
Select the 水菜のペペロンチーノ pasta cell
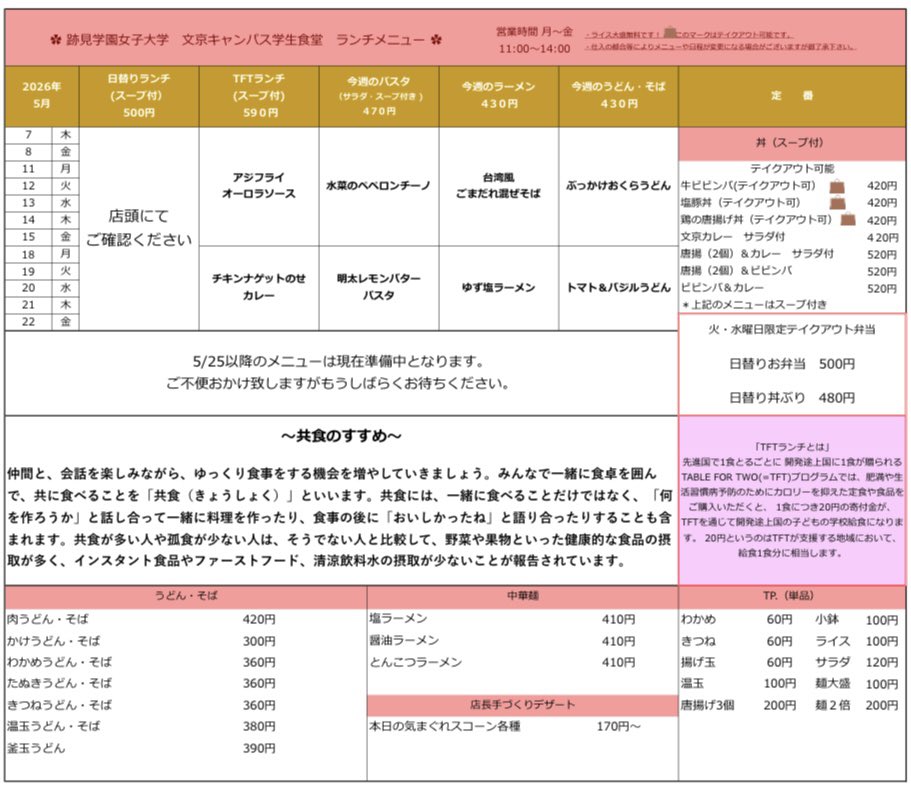pos(379,186)
